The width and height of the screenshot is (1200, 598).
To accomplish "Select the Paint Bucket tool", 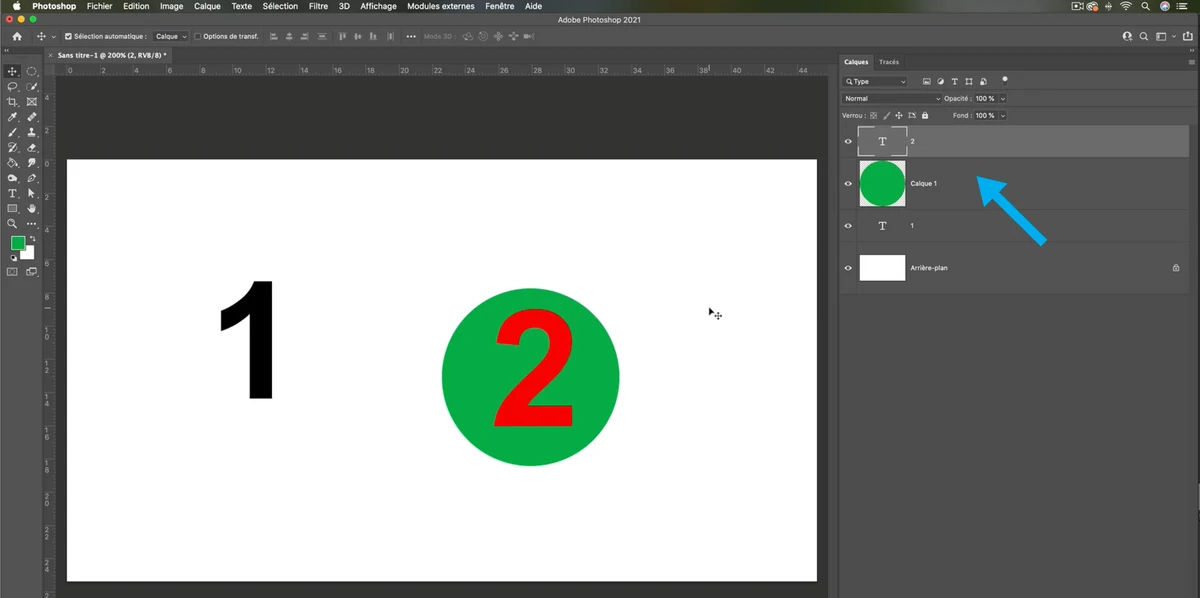I will (13, 162).
